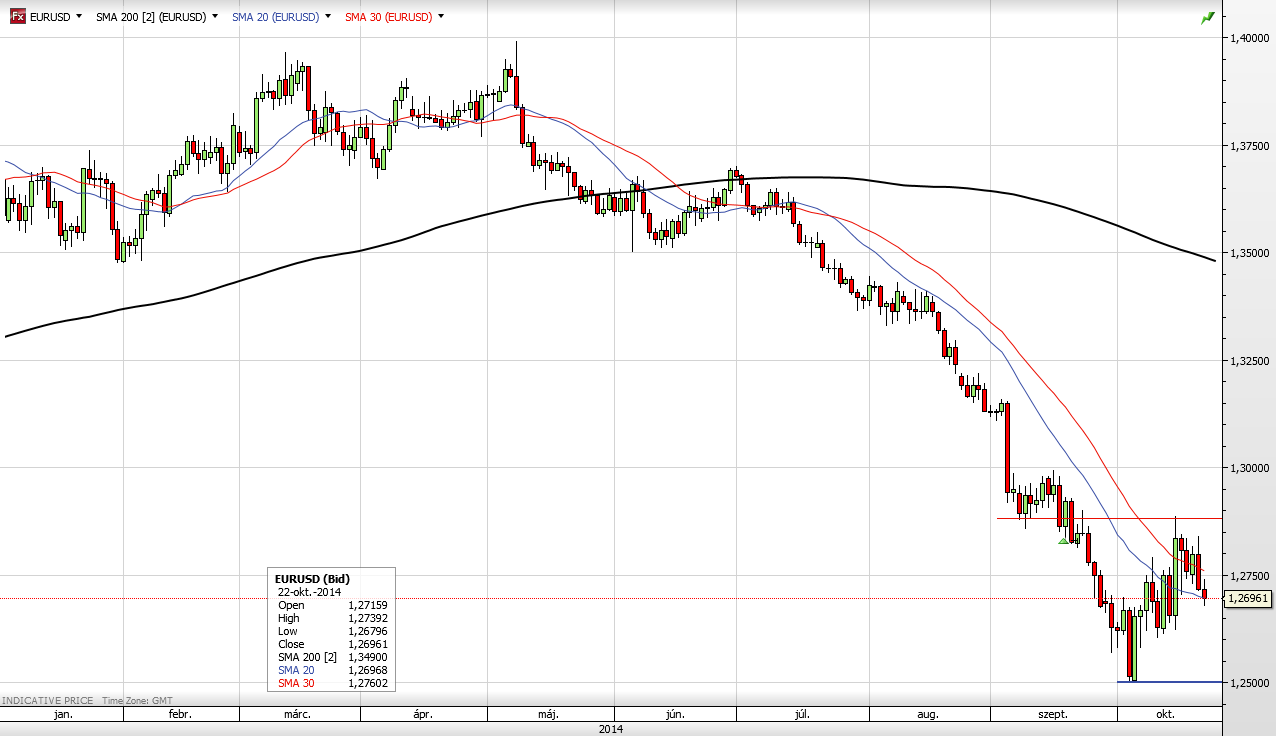The width and height of the screenshot is (1276, 736).
Task: Click the máj. month label
Action: tap(548, 714)
